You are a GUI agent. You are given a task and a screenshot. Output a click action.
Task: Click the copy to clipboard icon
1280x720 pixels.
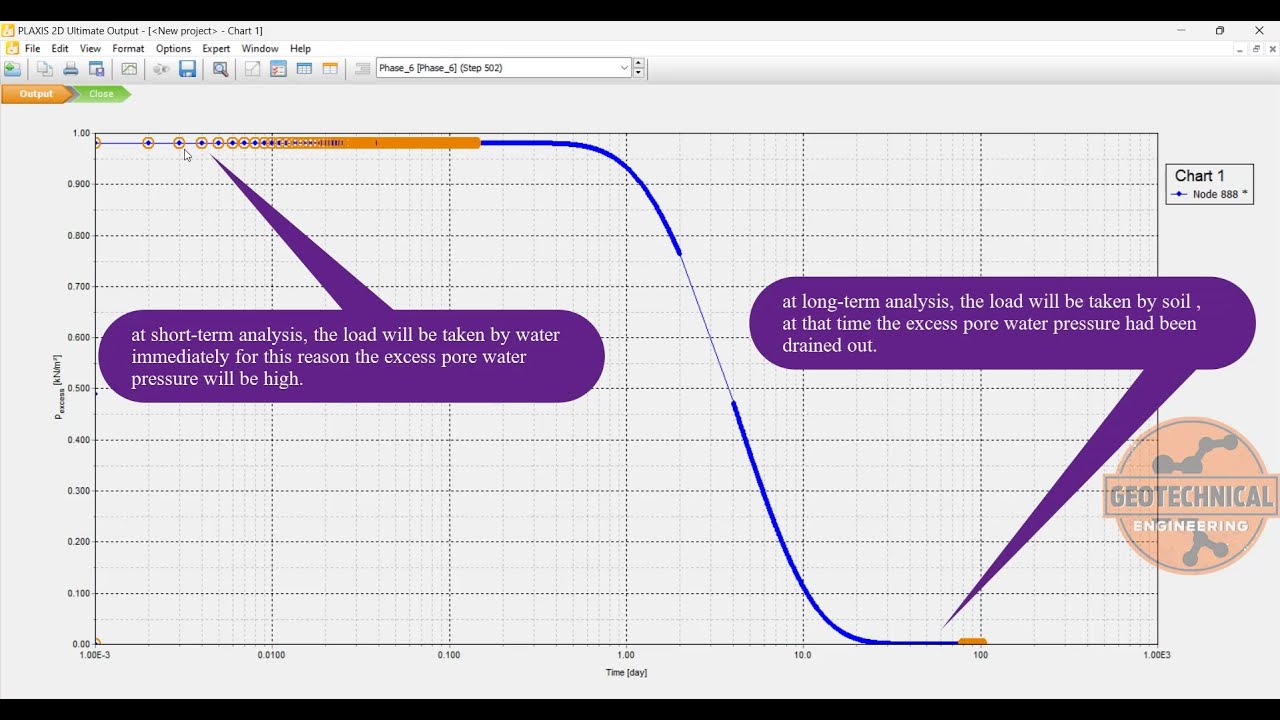click(44, 69)
